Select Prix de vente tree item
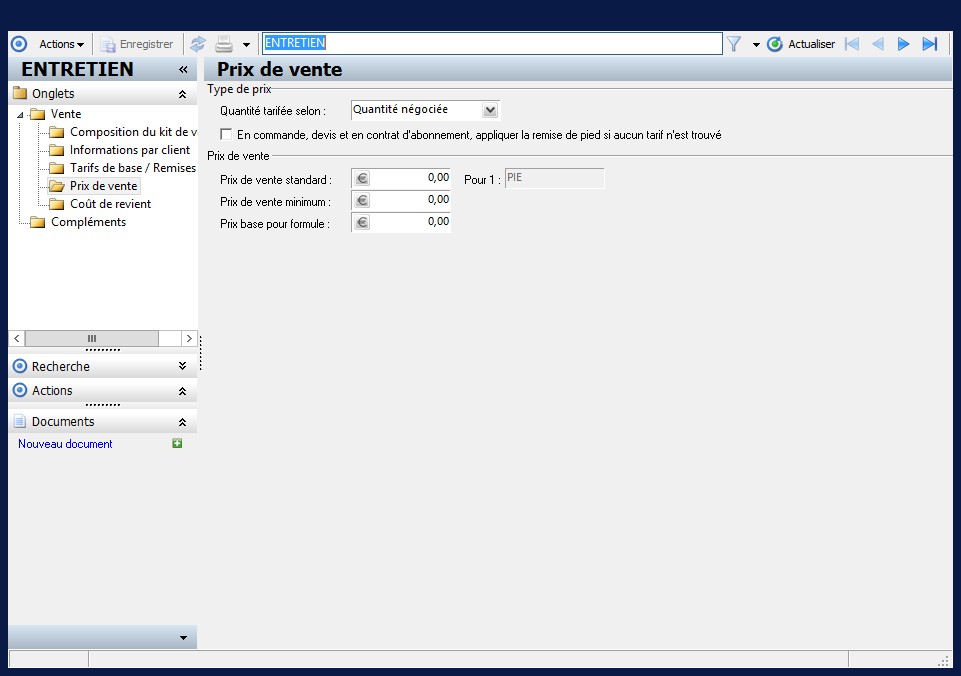The height and width of the screenshot is (676, 961). pos(94,186)
